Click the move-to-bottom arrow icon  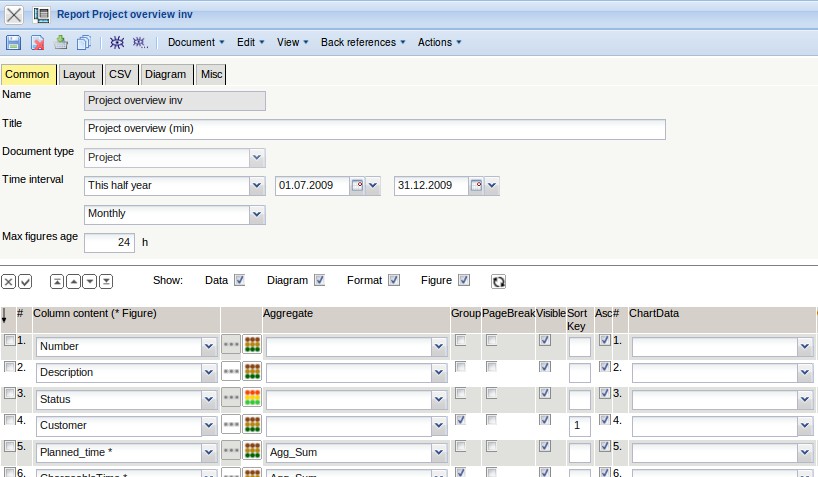coord(106,282)
